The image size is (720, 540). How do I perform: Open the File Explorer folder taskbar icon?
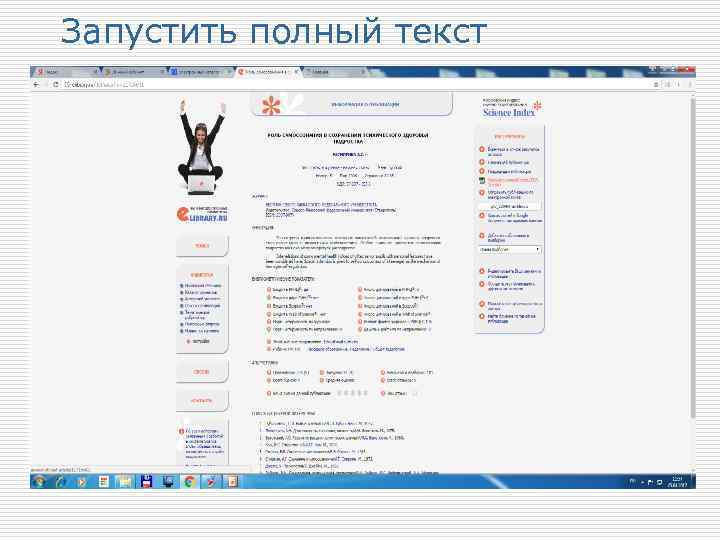pyautogui.click(x=124, y=482)
